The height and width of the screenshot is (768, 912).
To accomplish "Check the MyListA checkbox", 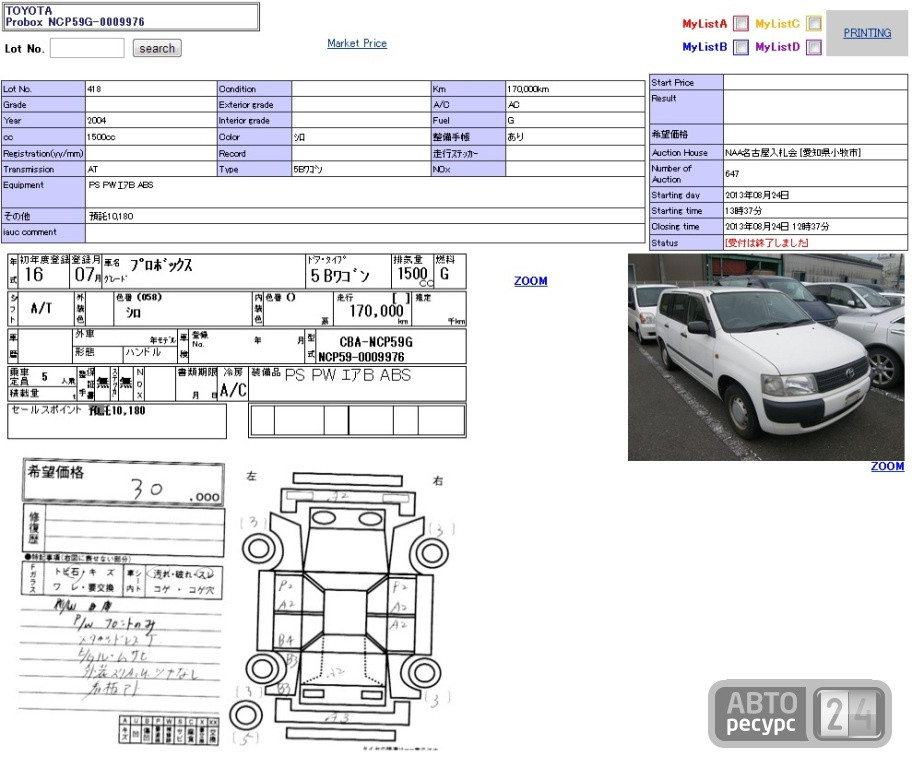I will tap(740, 23).
